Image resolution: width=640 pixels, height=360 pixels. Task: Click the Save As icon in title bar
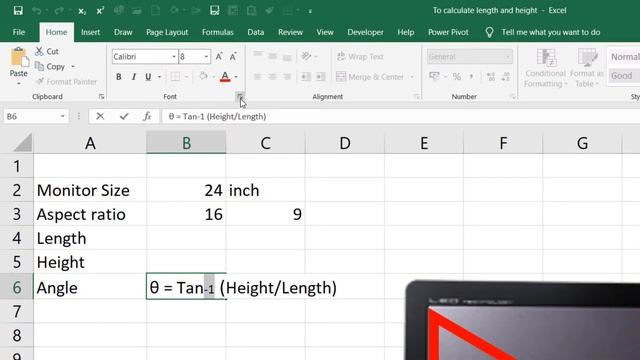(x=214, y=11)
